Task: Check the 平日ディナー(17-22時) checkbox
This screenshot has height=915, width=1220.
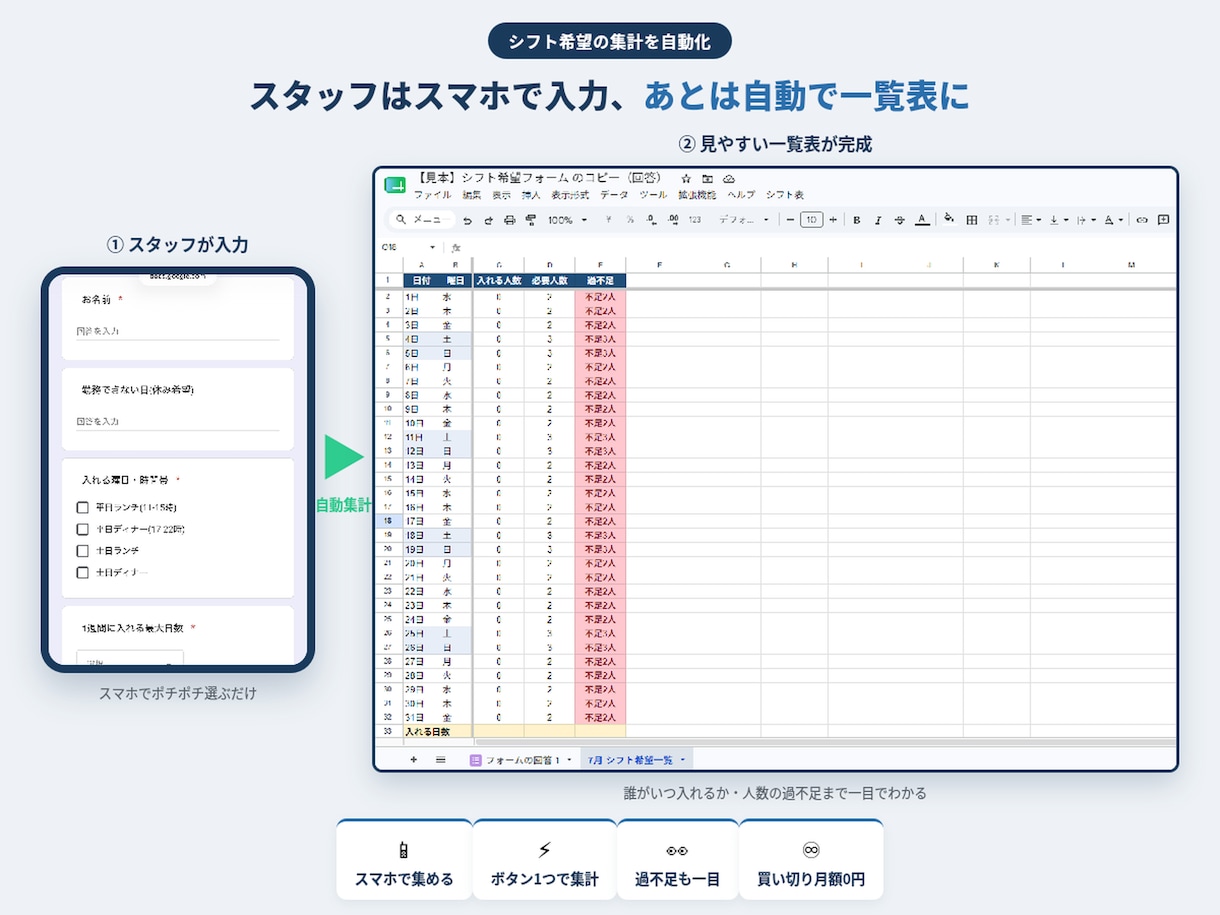Action: click(83, 529)
